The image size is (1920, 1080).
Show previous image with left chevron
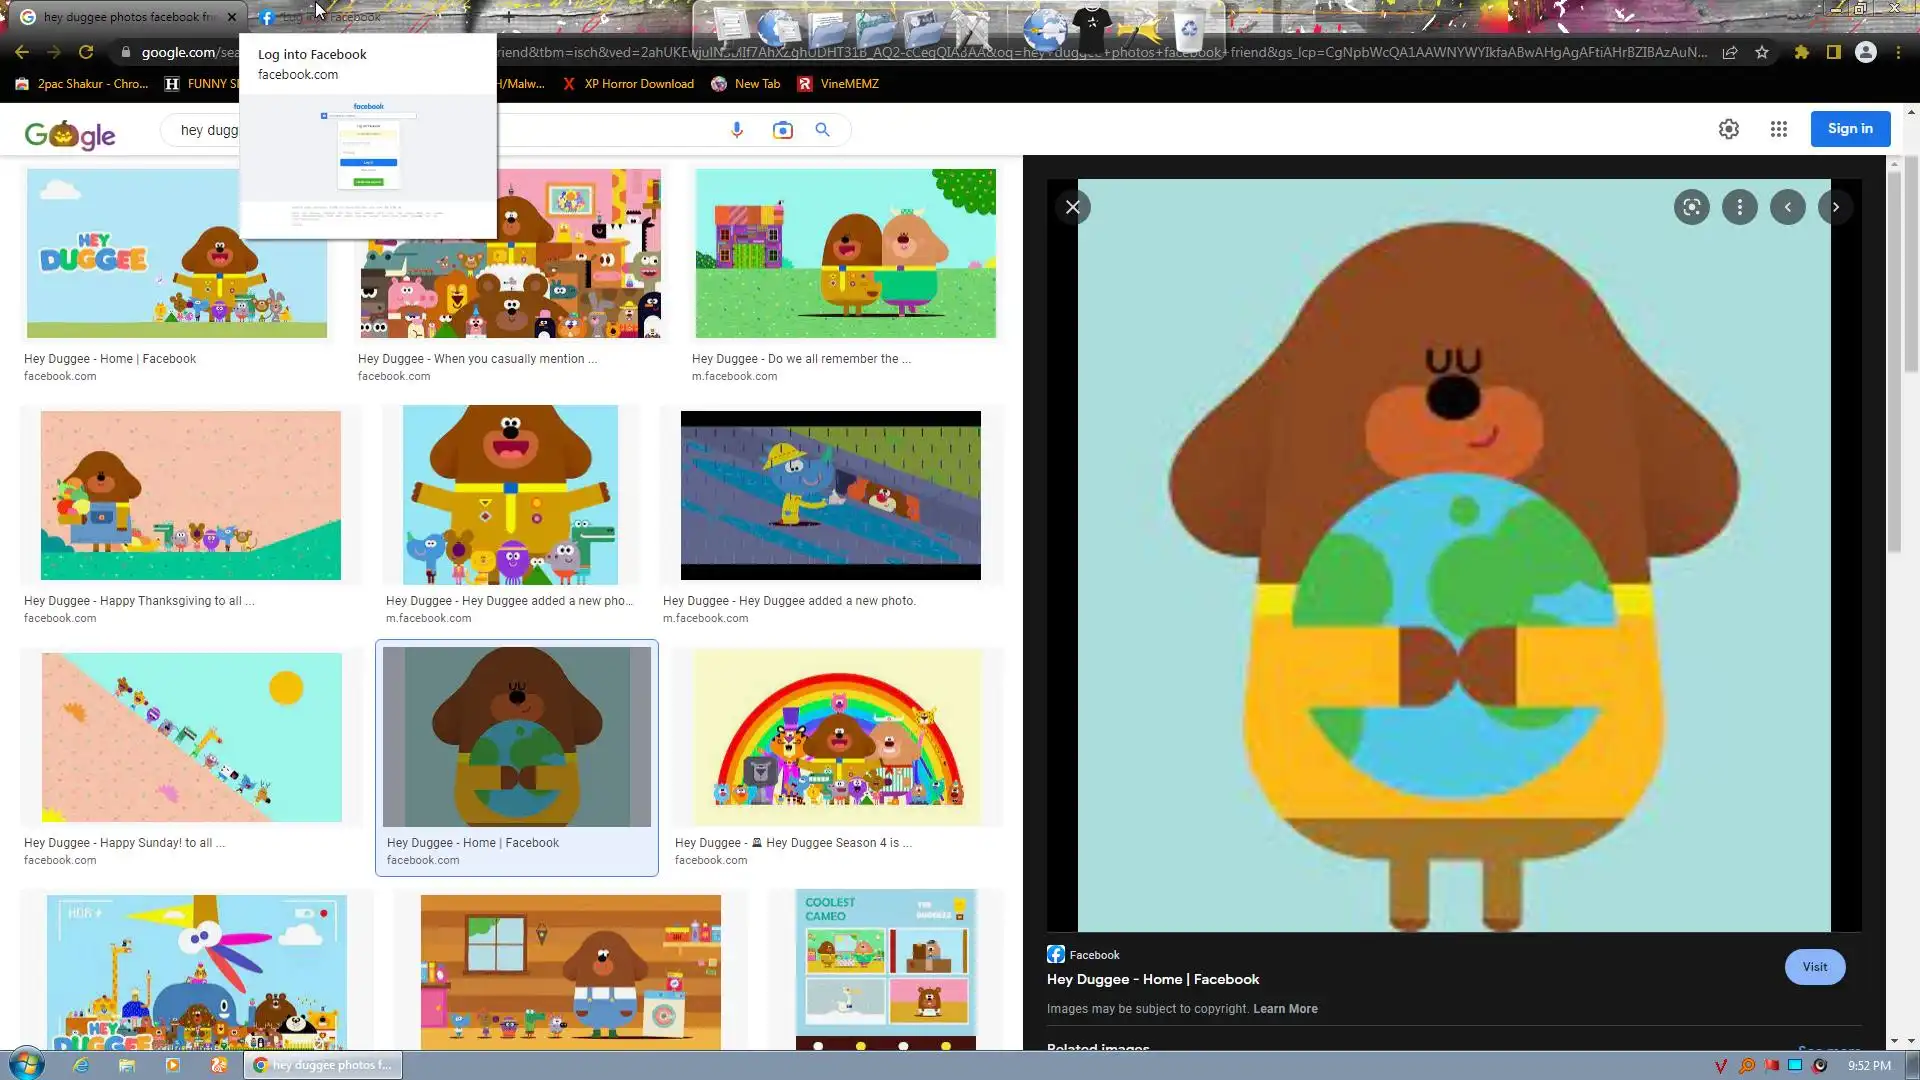tap(1787, 207)
